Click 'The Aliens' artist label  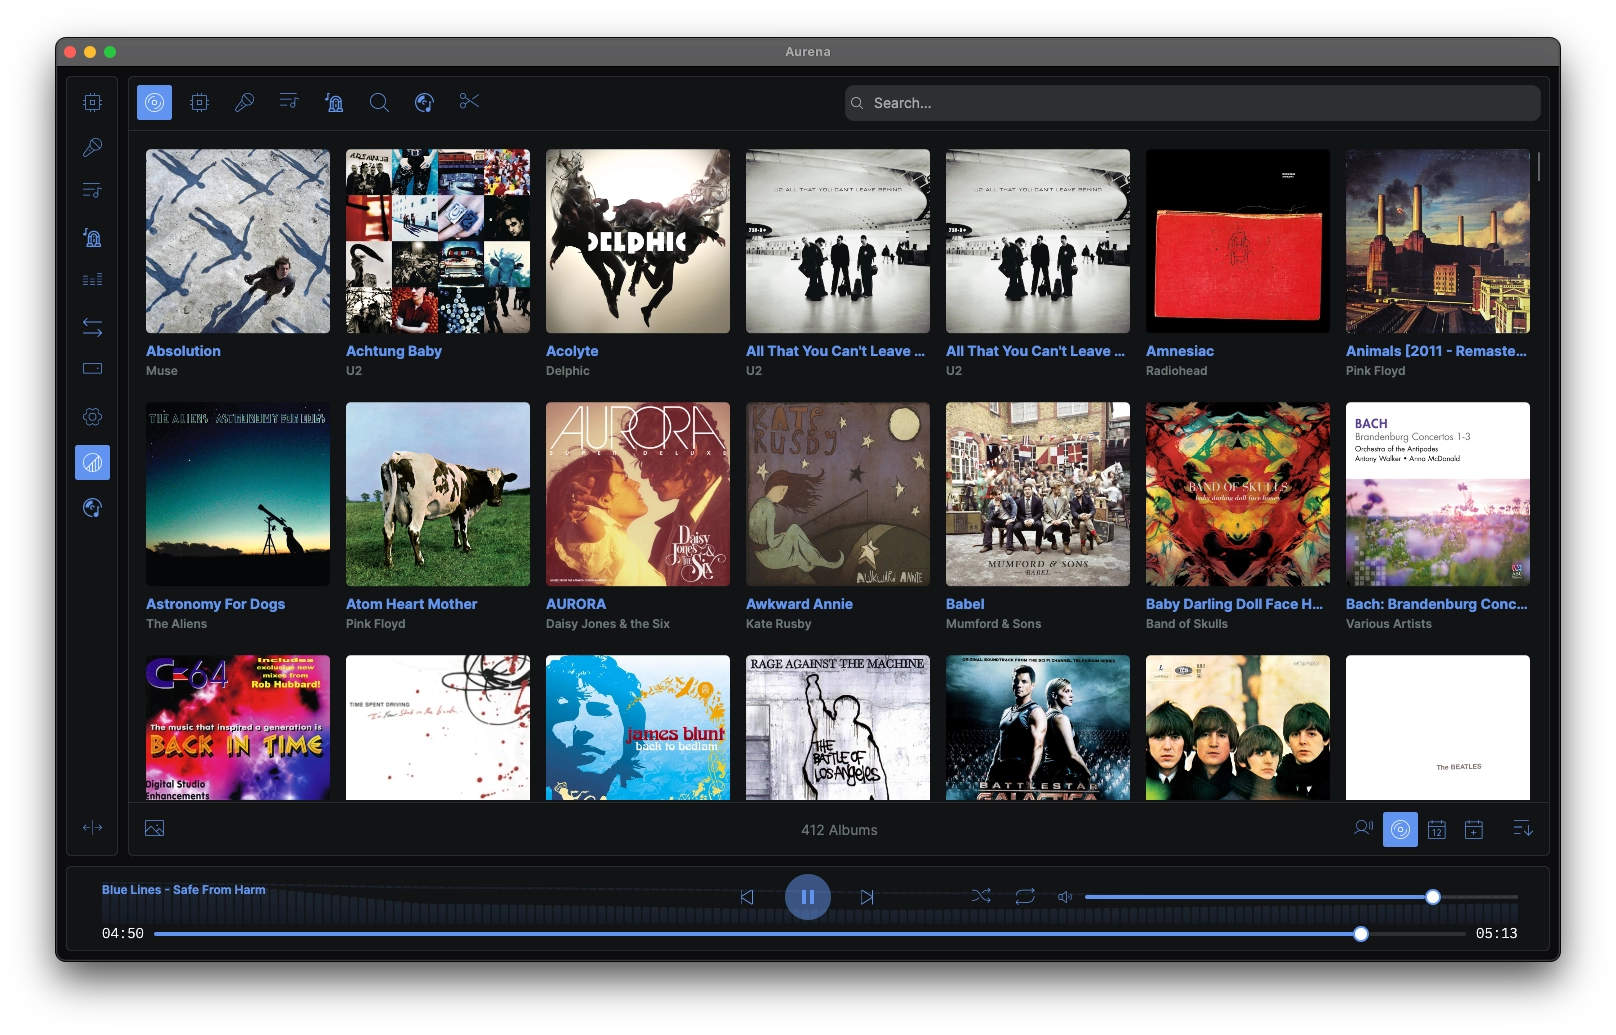[177, 624]
